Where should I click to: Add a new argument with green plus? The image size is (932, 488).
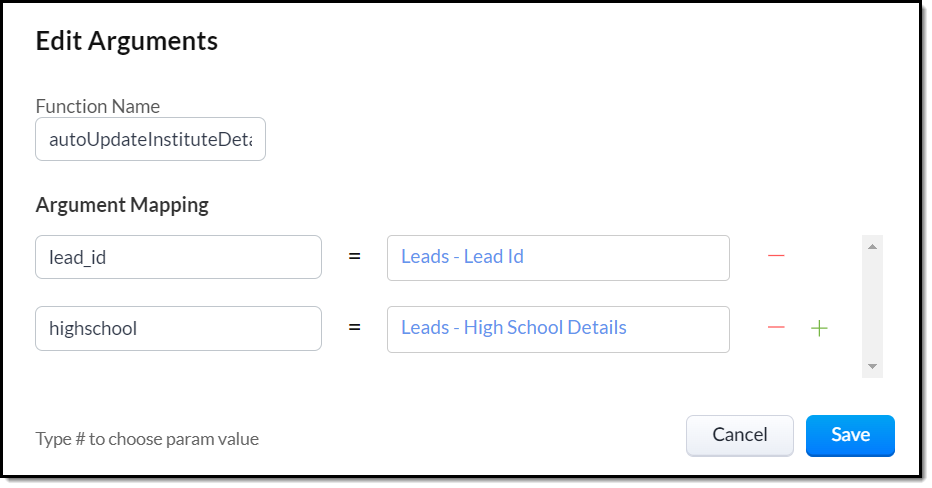click(x=819, y=328)
